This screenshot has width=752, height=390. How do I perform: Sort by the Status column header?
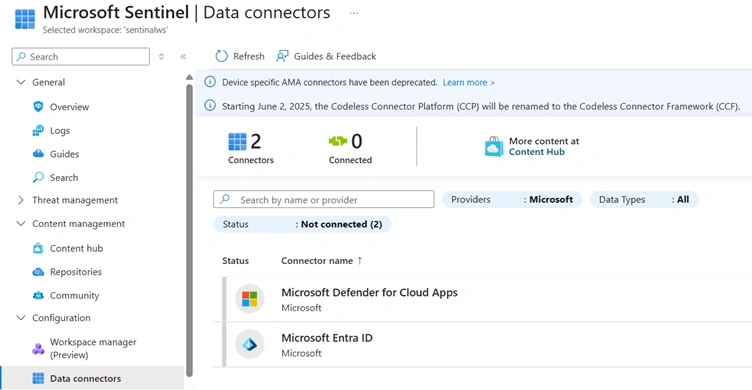tap(235, 261)
